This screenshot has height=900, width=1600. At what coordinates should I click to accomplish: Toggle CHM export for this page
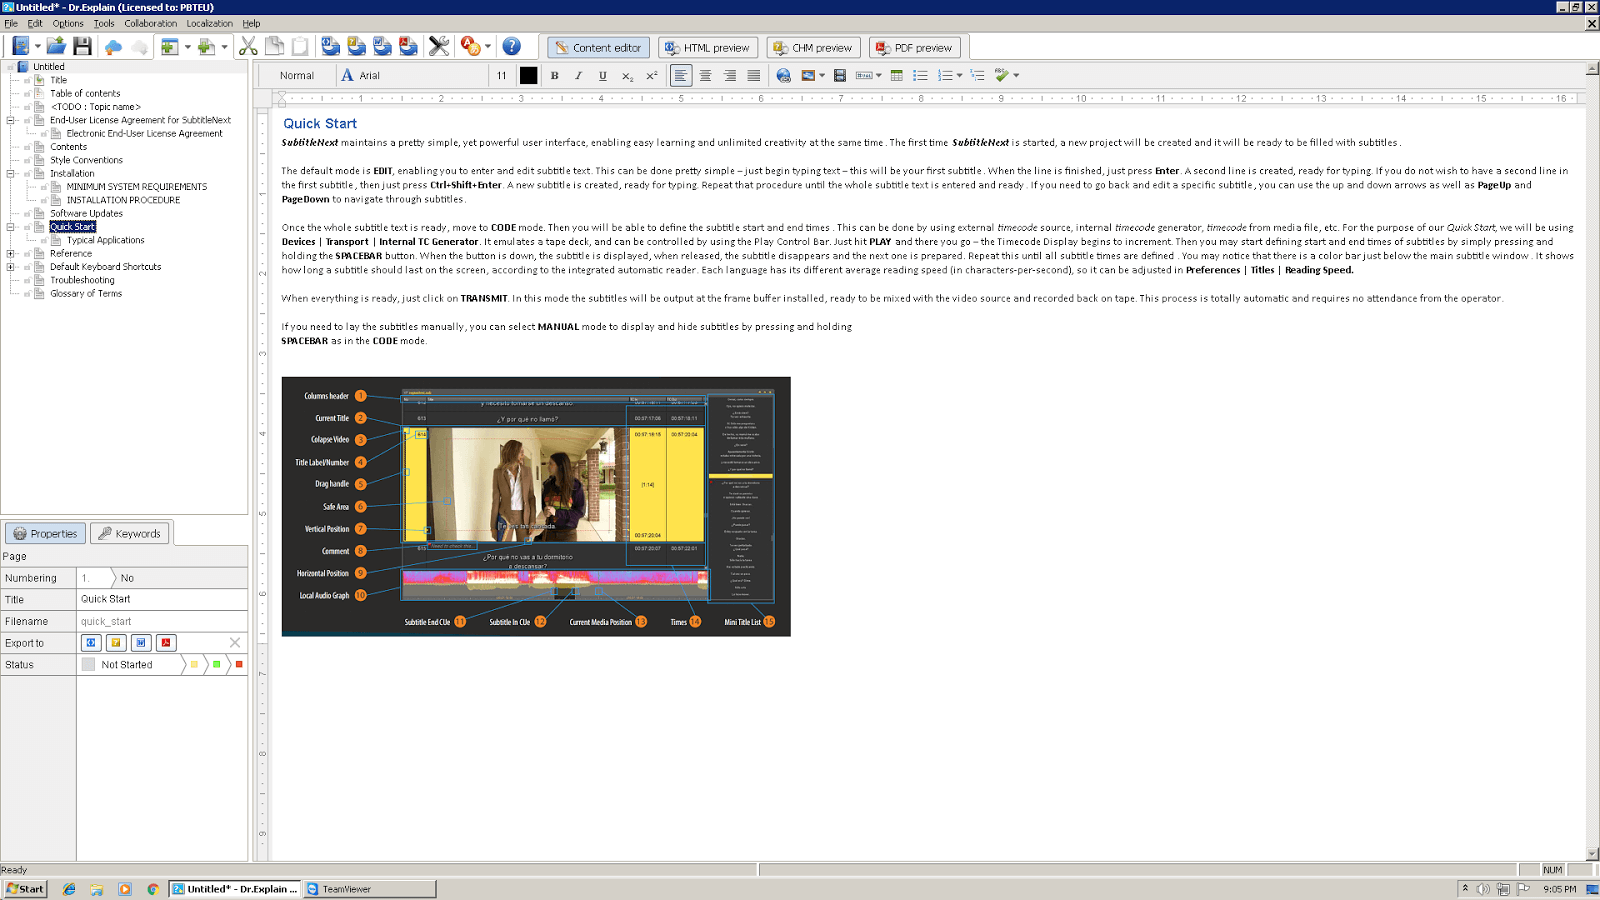click(x=116, y=643)
